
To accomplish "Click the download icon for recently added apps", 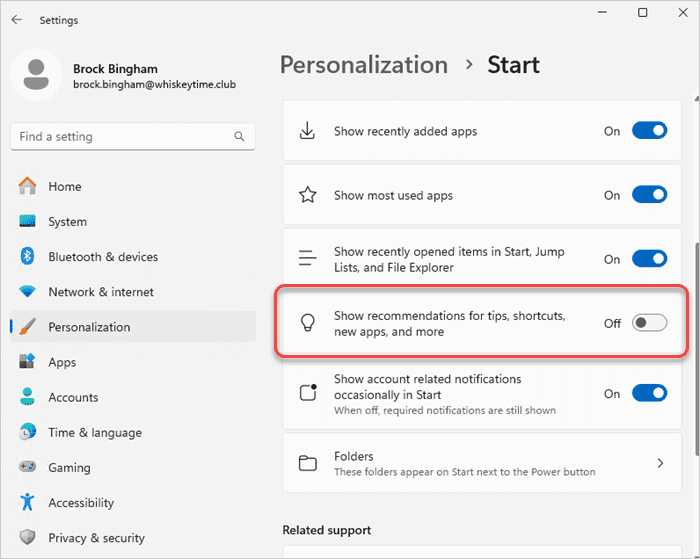I will (x=308, y=130).
